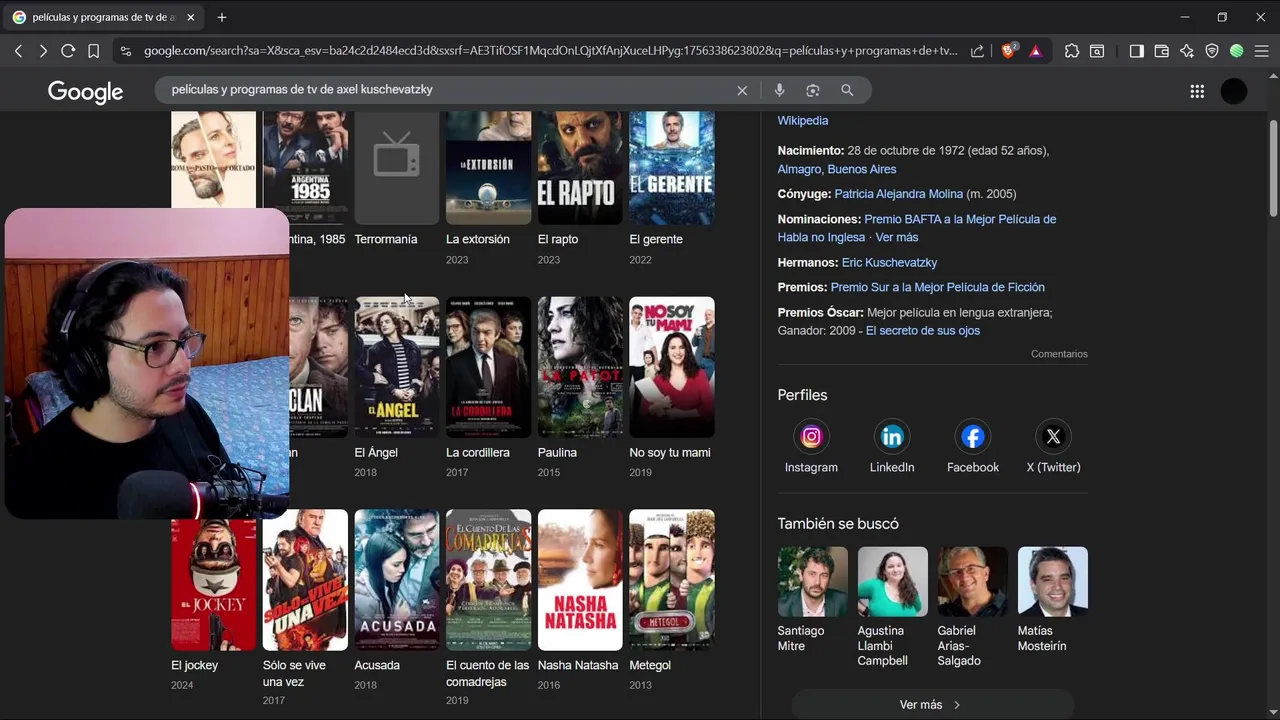The image size is (1280, 720).
Task: Clear the Google search box with X
Action: tap(742, 90)
